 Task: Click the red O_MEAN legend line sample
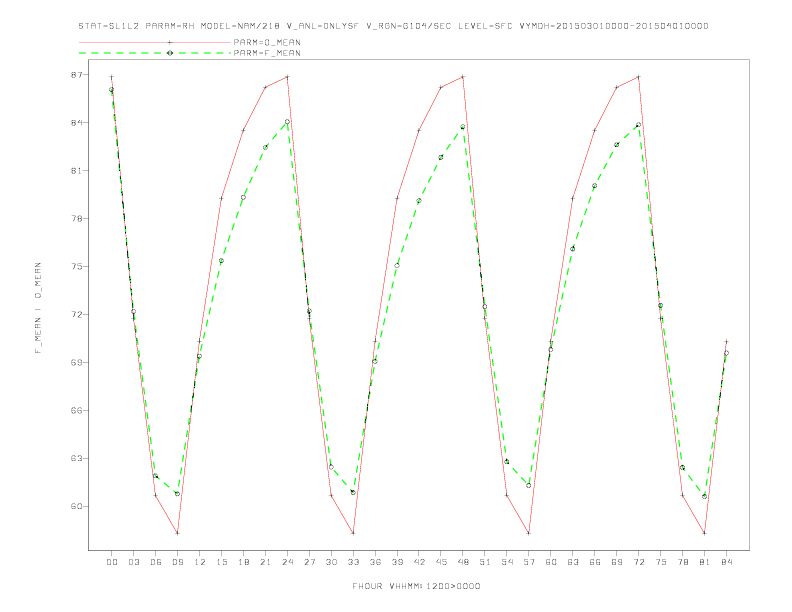coord(155,42)
